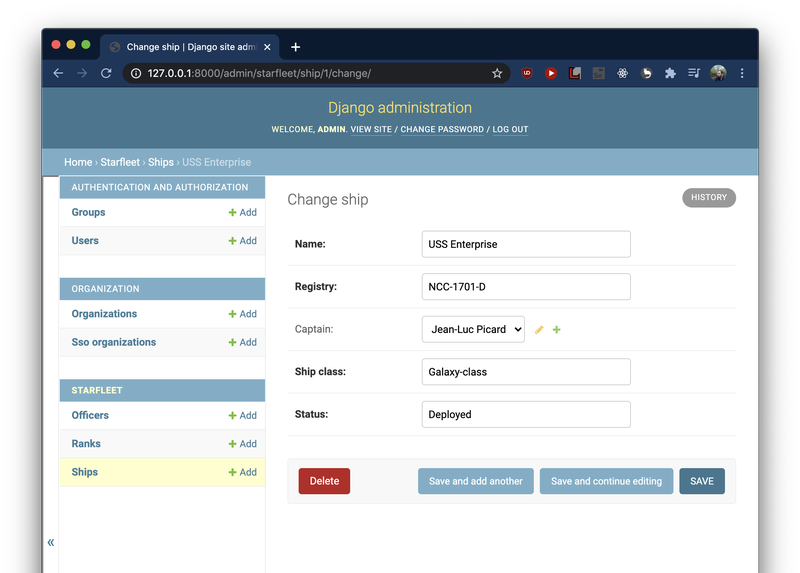Click the Status input field
The height and width of the screenshot is (573, 800).
(x=526, y=414)
